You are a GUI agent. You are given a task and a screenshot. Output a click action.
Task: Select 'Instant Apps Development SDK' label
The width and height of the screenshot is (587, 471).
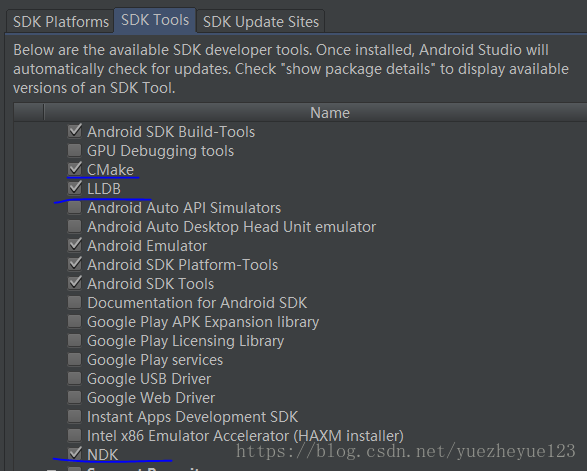(193, 417)
